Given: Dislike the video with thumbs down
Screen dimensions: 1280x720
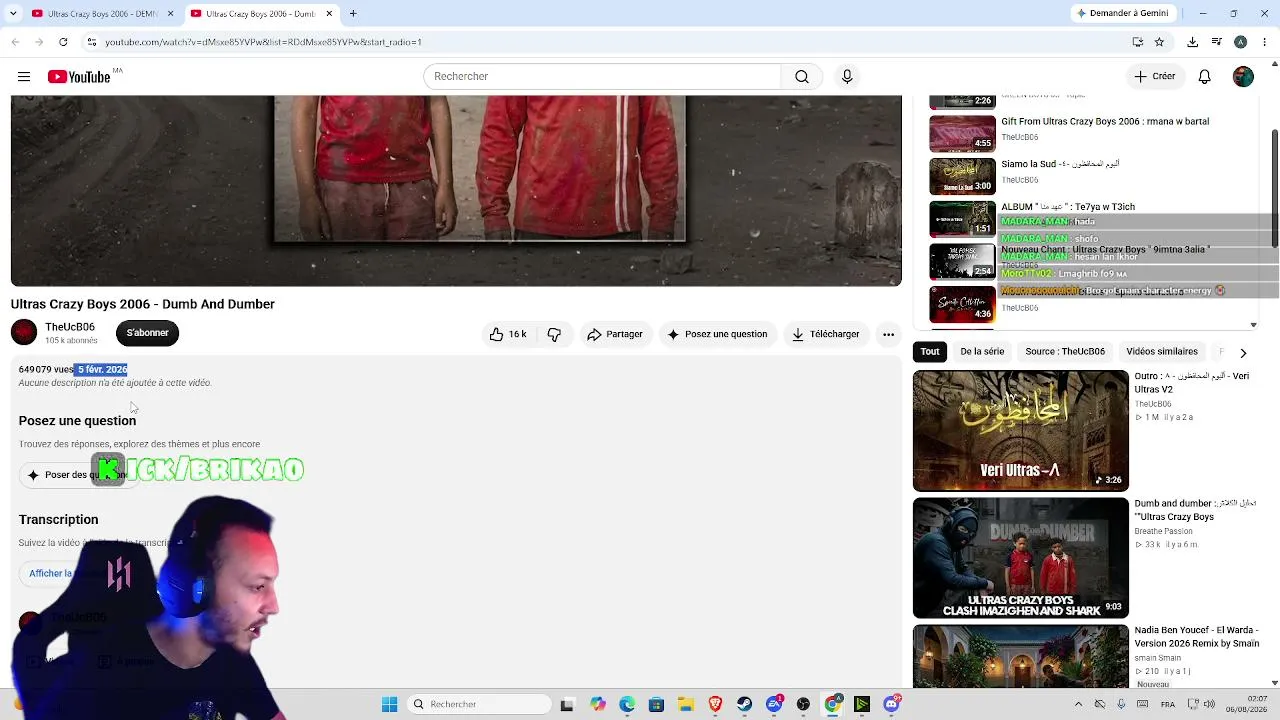Looking at the screenshot, I should pos(554,334).
